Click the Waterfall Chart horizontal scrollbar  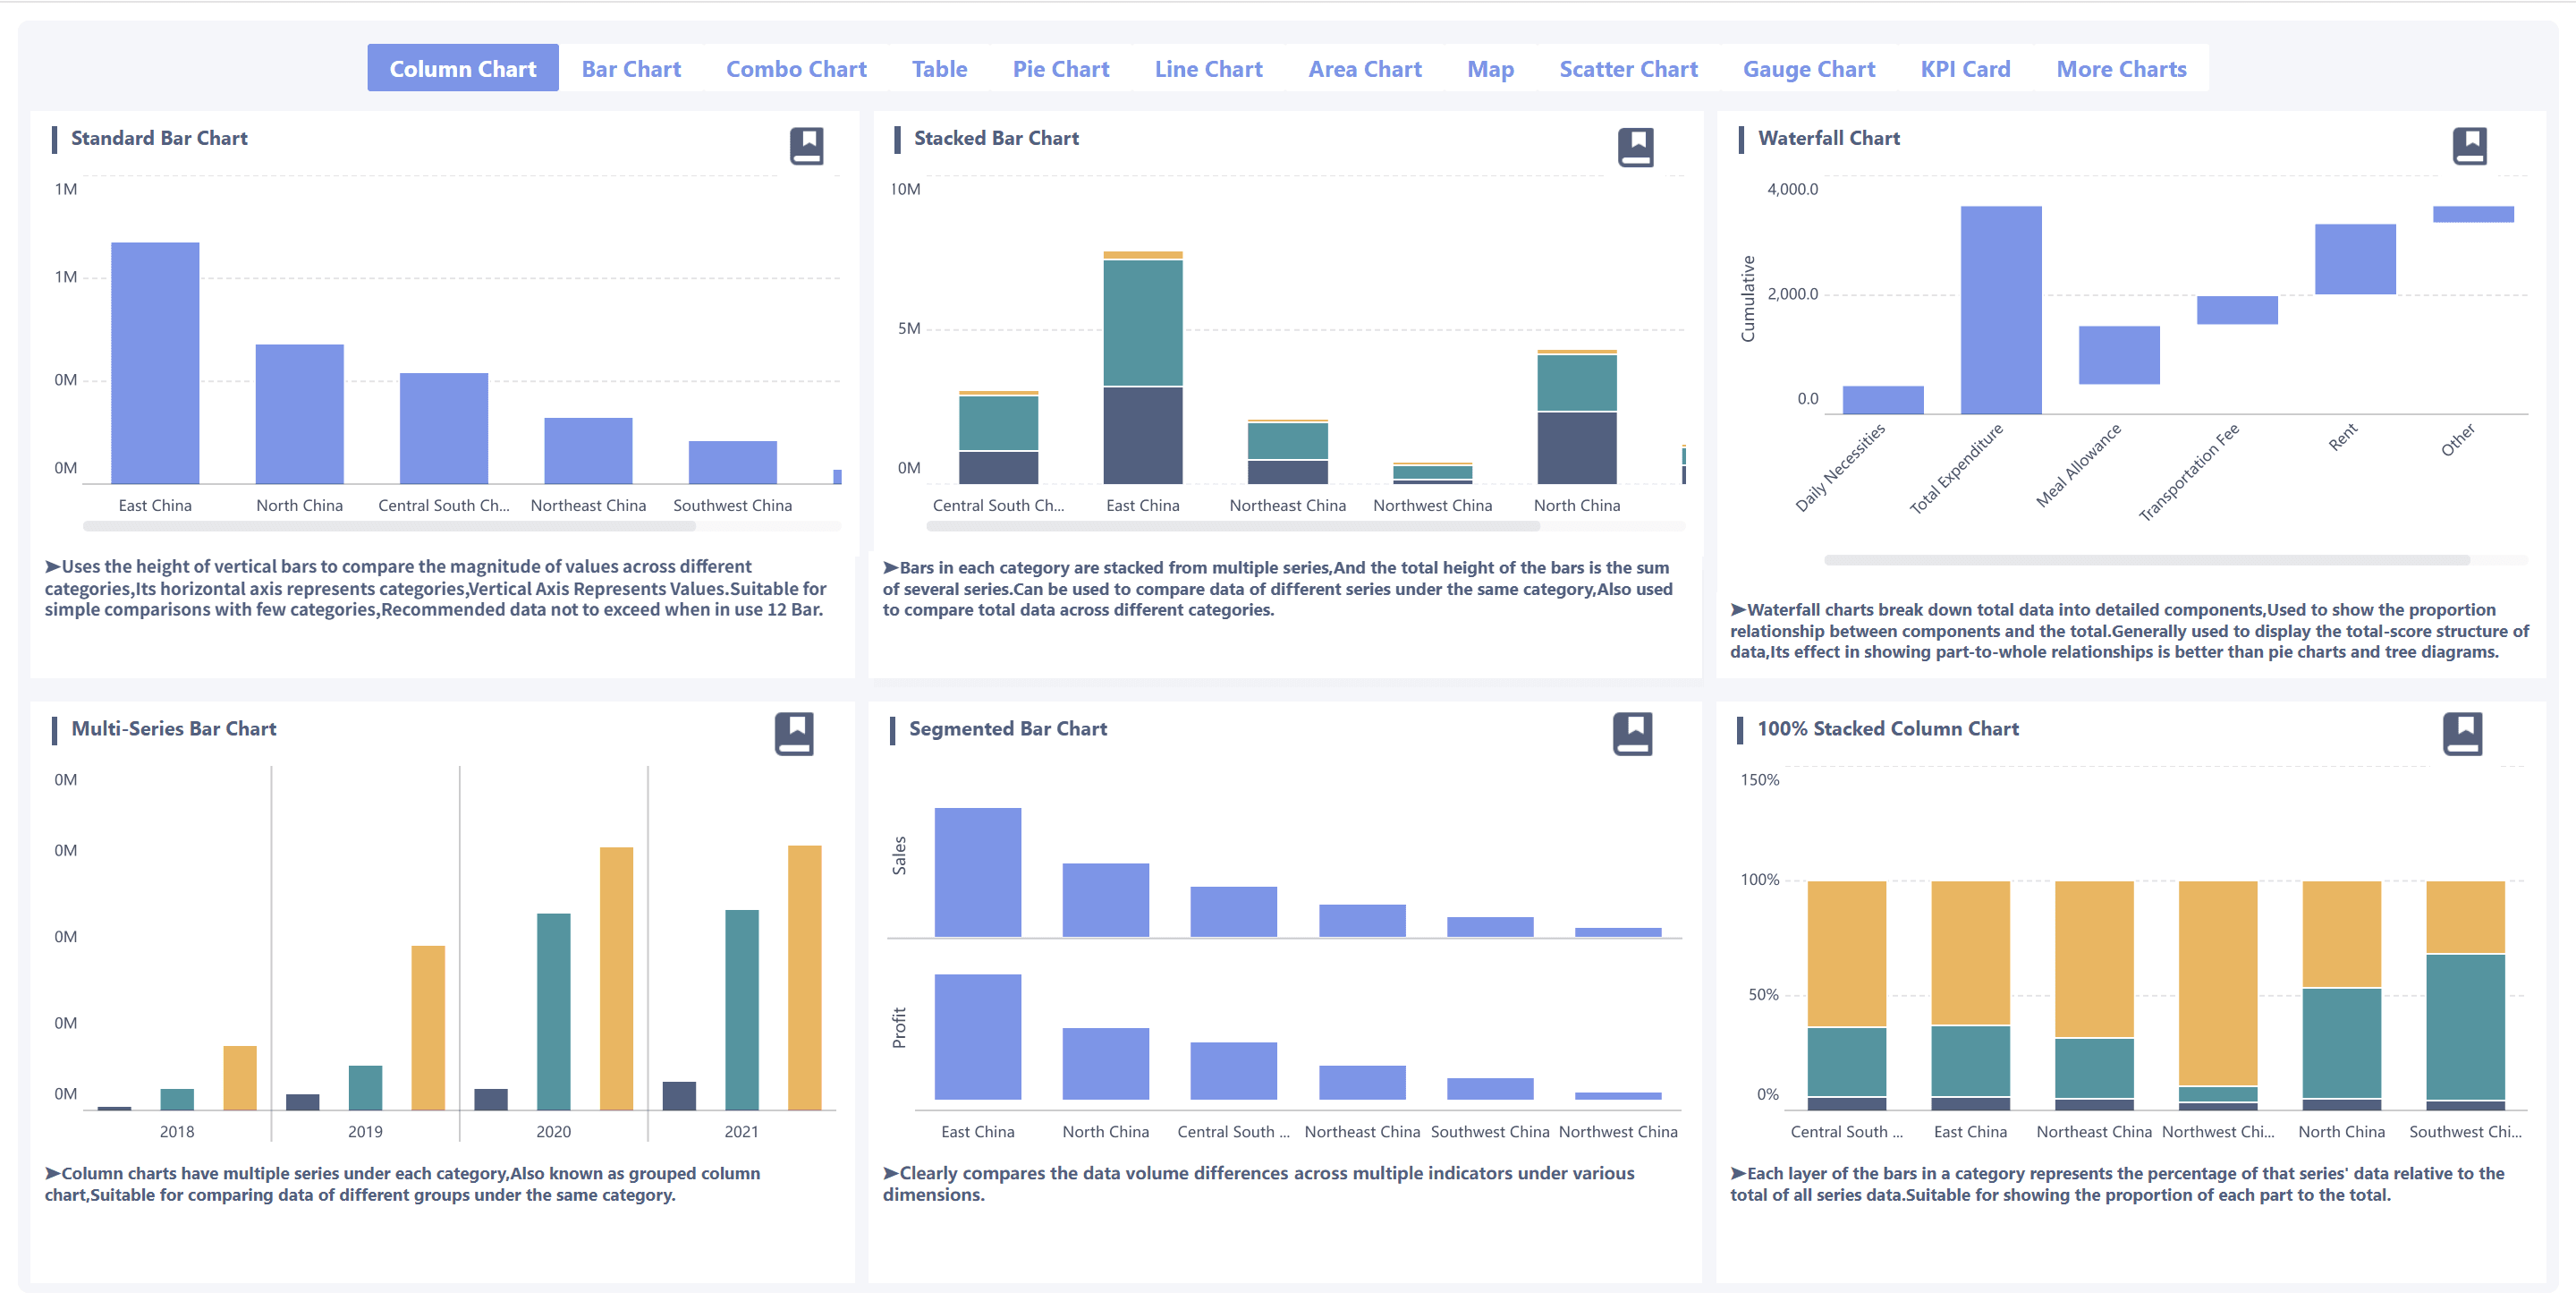[x=2147, y=560]
